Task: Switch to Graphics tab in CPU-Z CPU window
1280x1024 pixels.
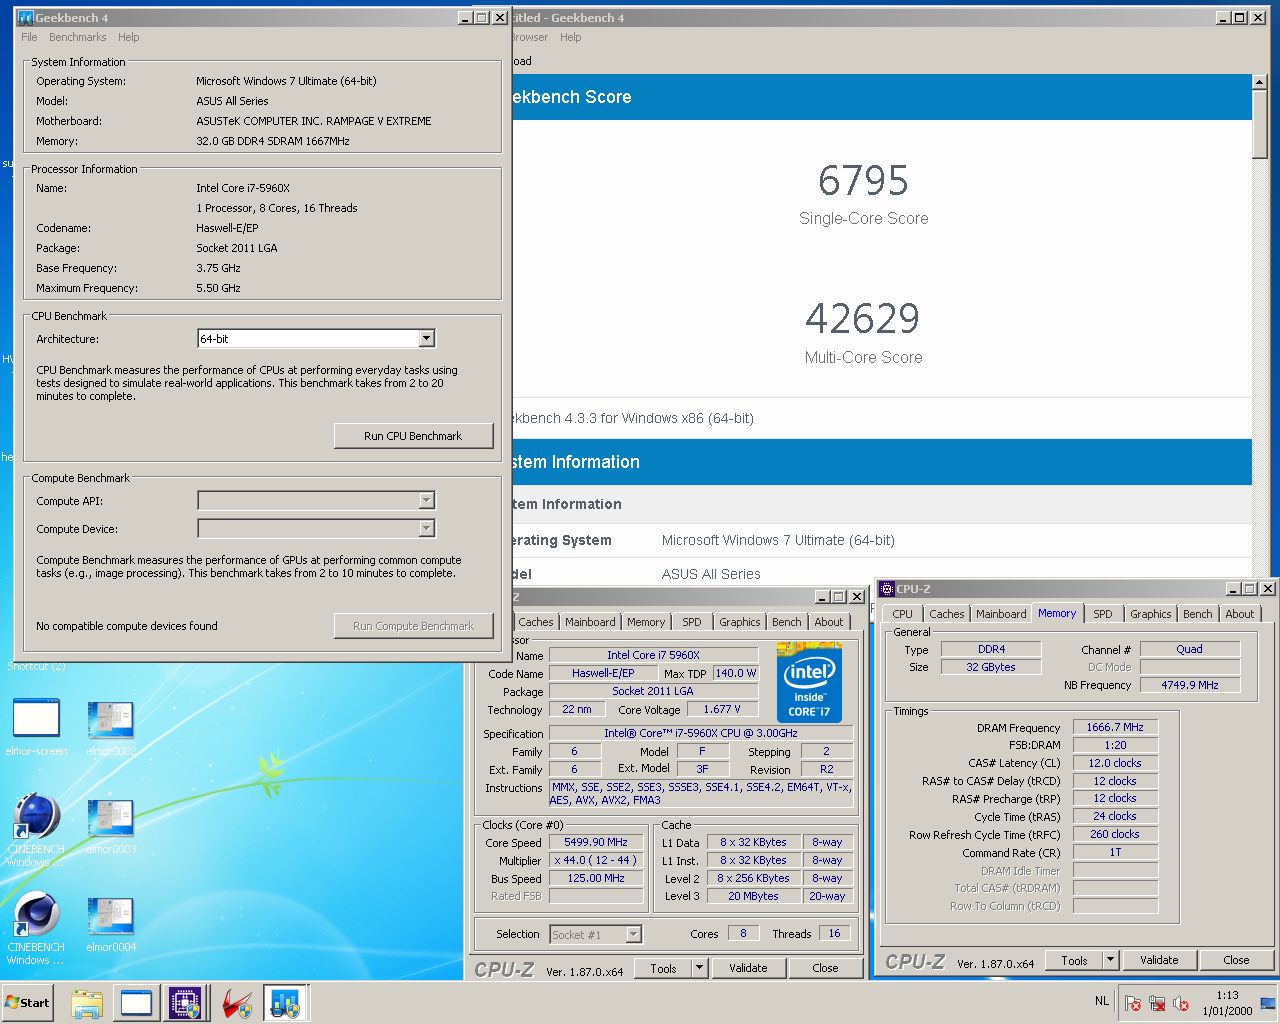Action: coord(739,621)
